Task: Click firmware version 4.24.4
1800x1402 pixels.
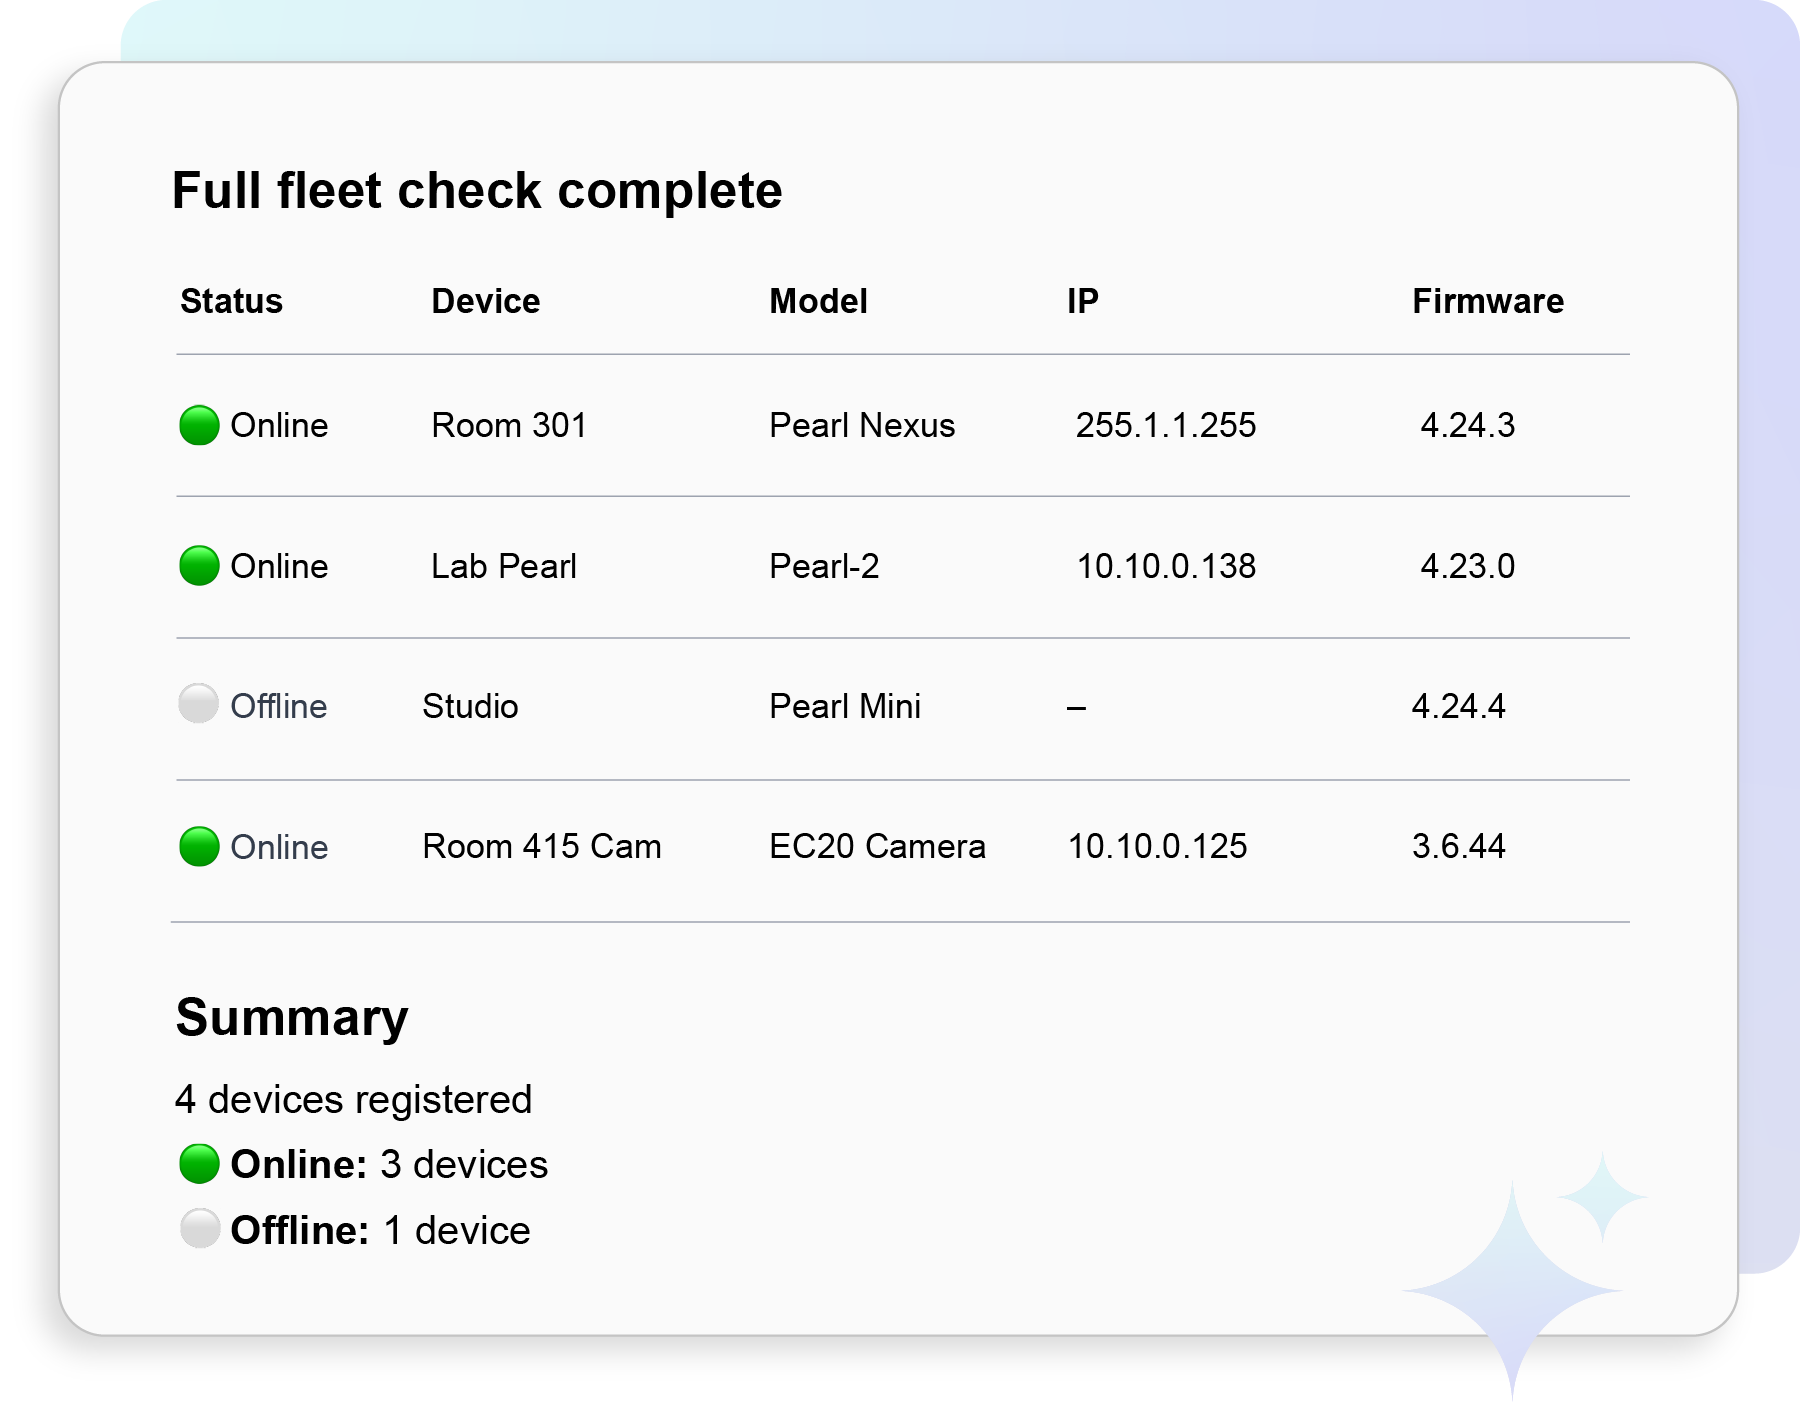Action: point(1459,706)
